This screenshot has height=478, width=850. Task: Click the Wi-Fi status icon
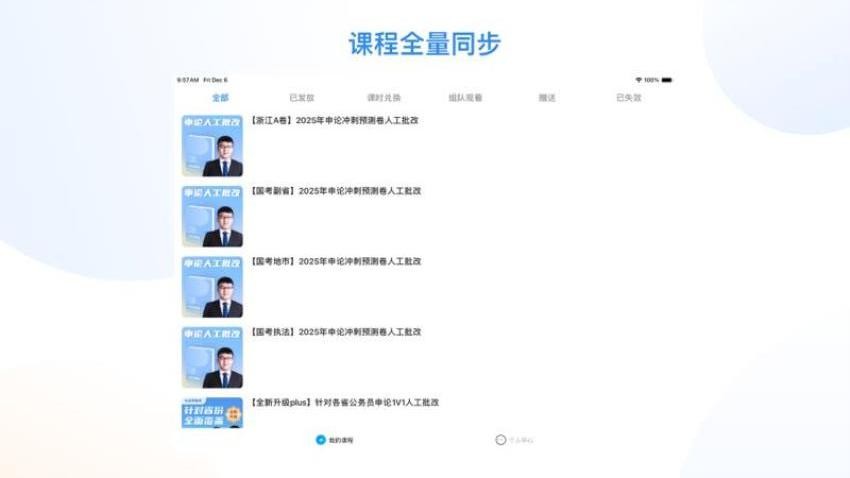(639, 80)
